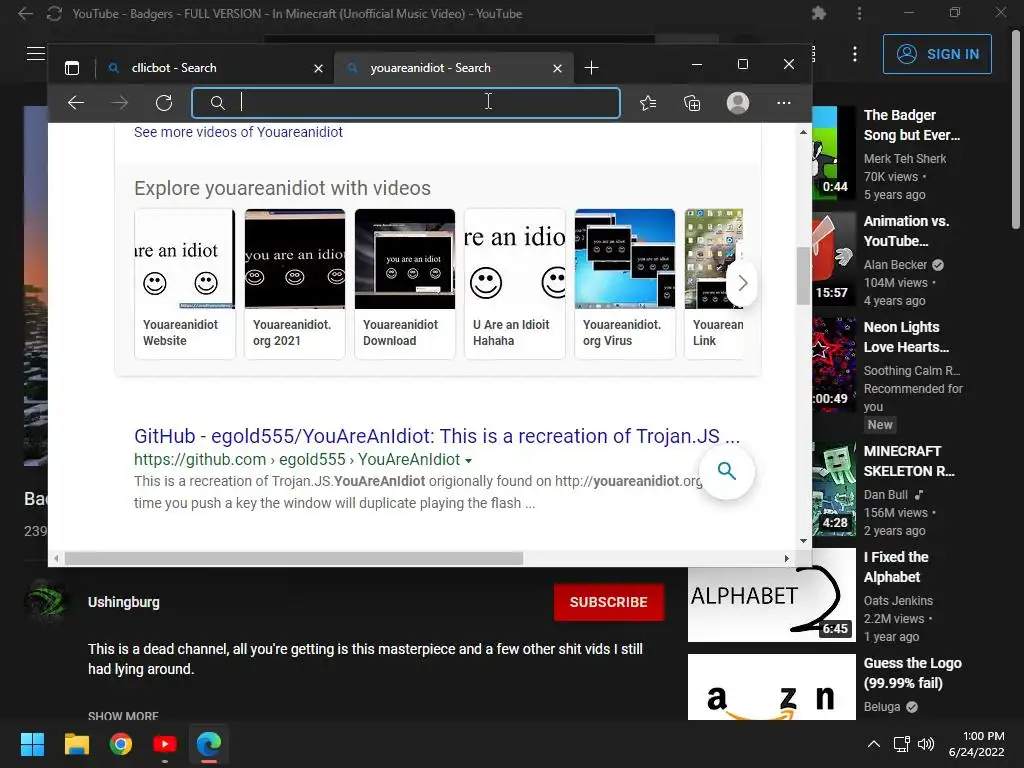Open GitHub egold555/YouAreAnIdiot result

click(437, 436)
